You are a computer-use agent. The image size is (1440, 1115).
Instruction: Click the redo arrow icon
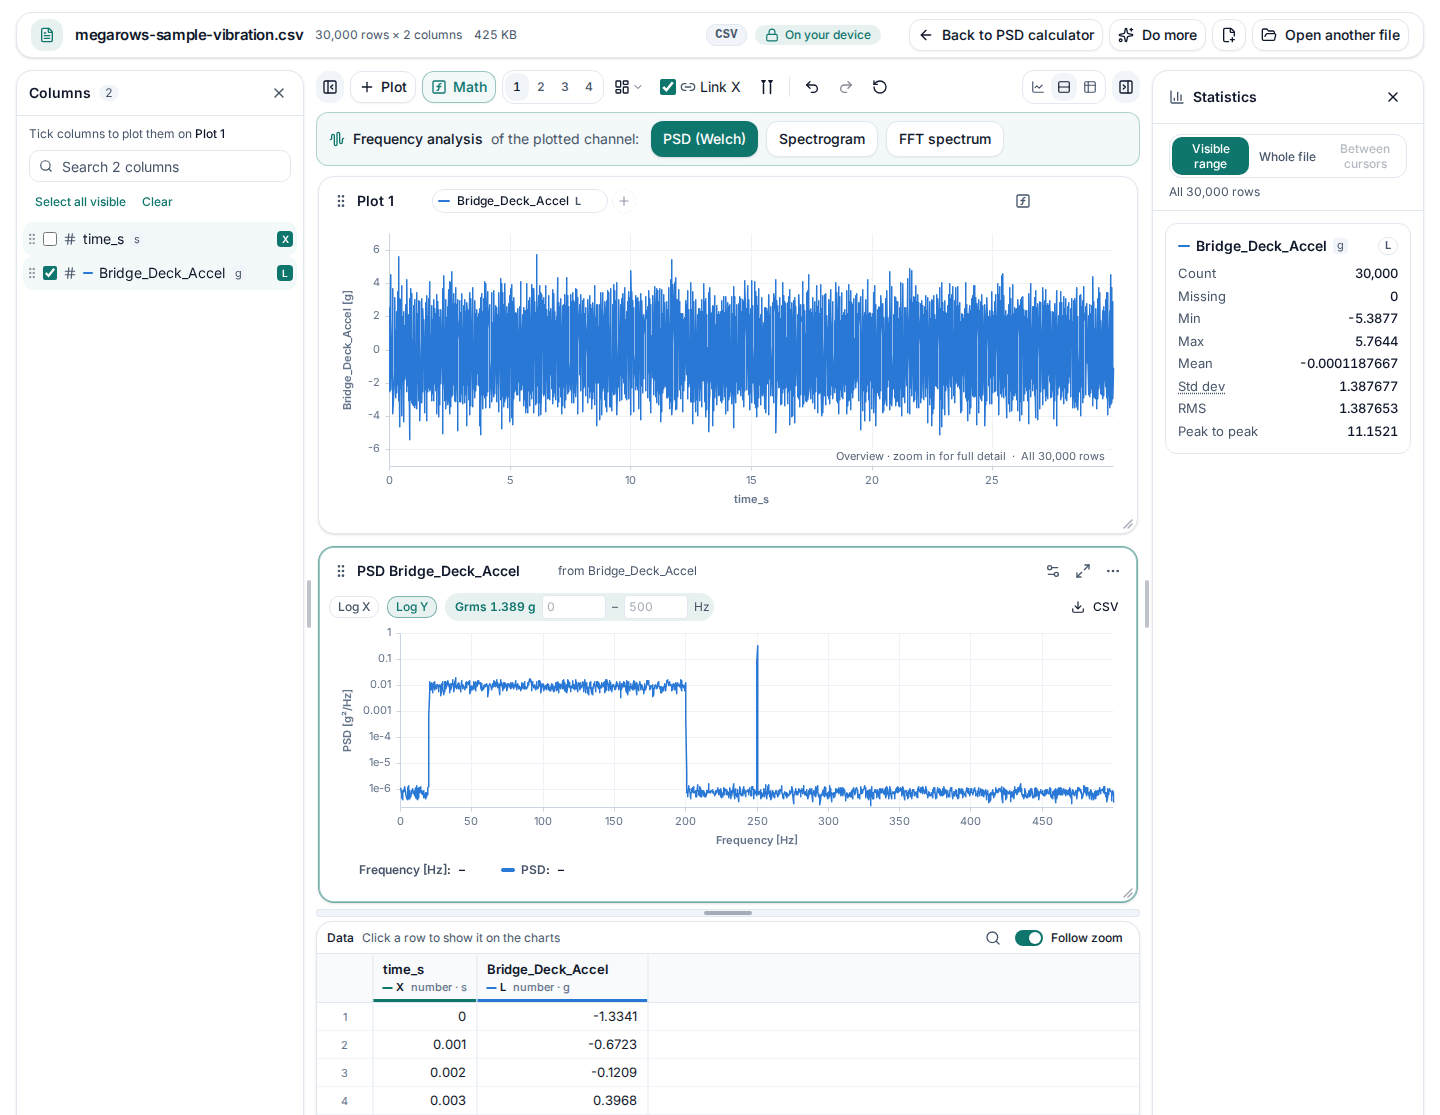coord(846,87)
